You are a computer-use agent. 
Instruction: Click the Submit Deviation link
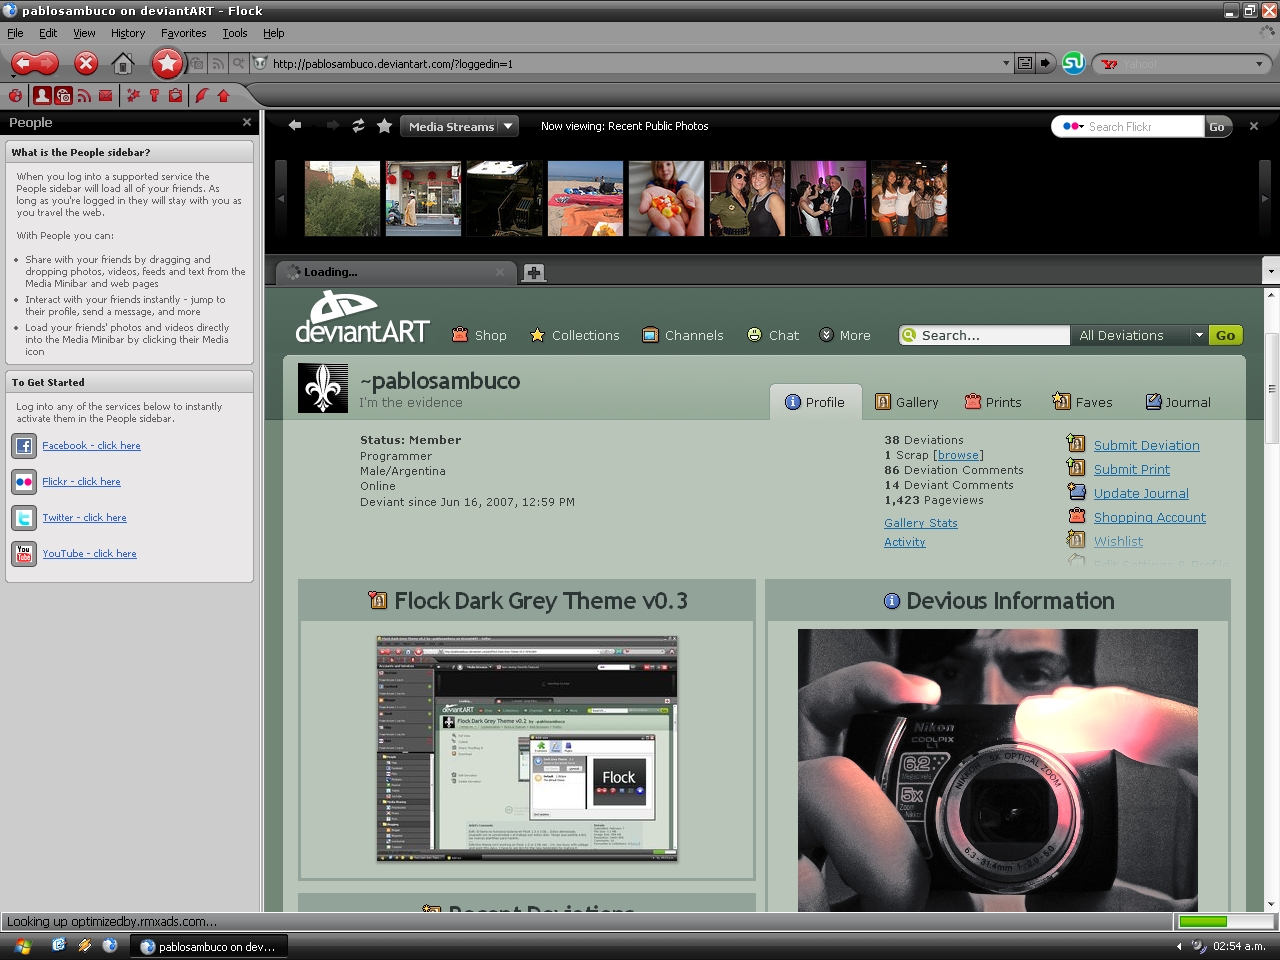click(x=1146, y=445)
